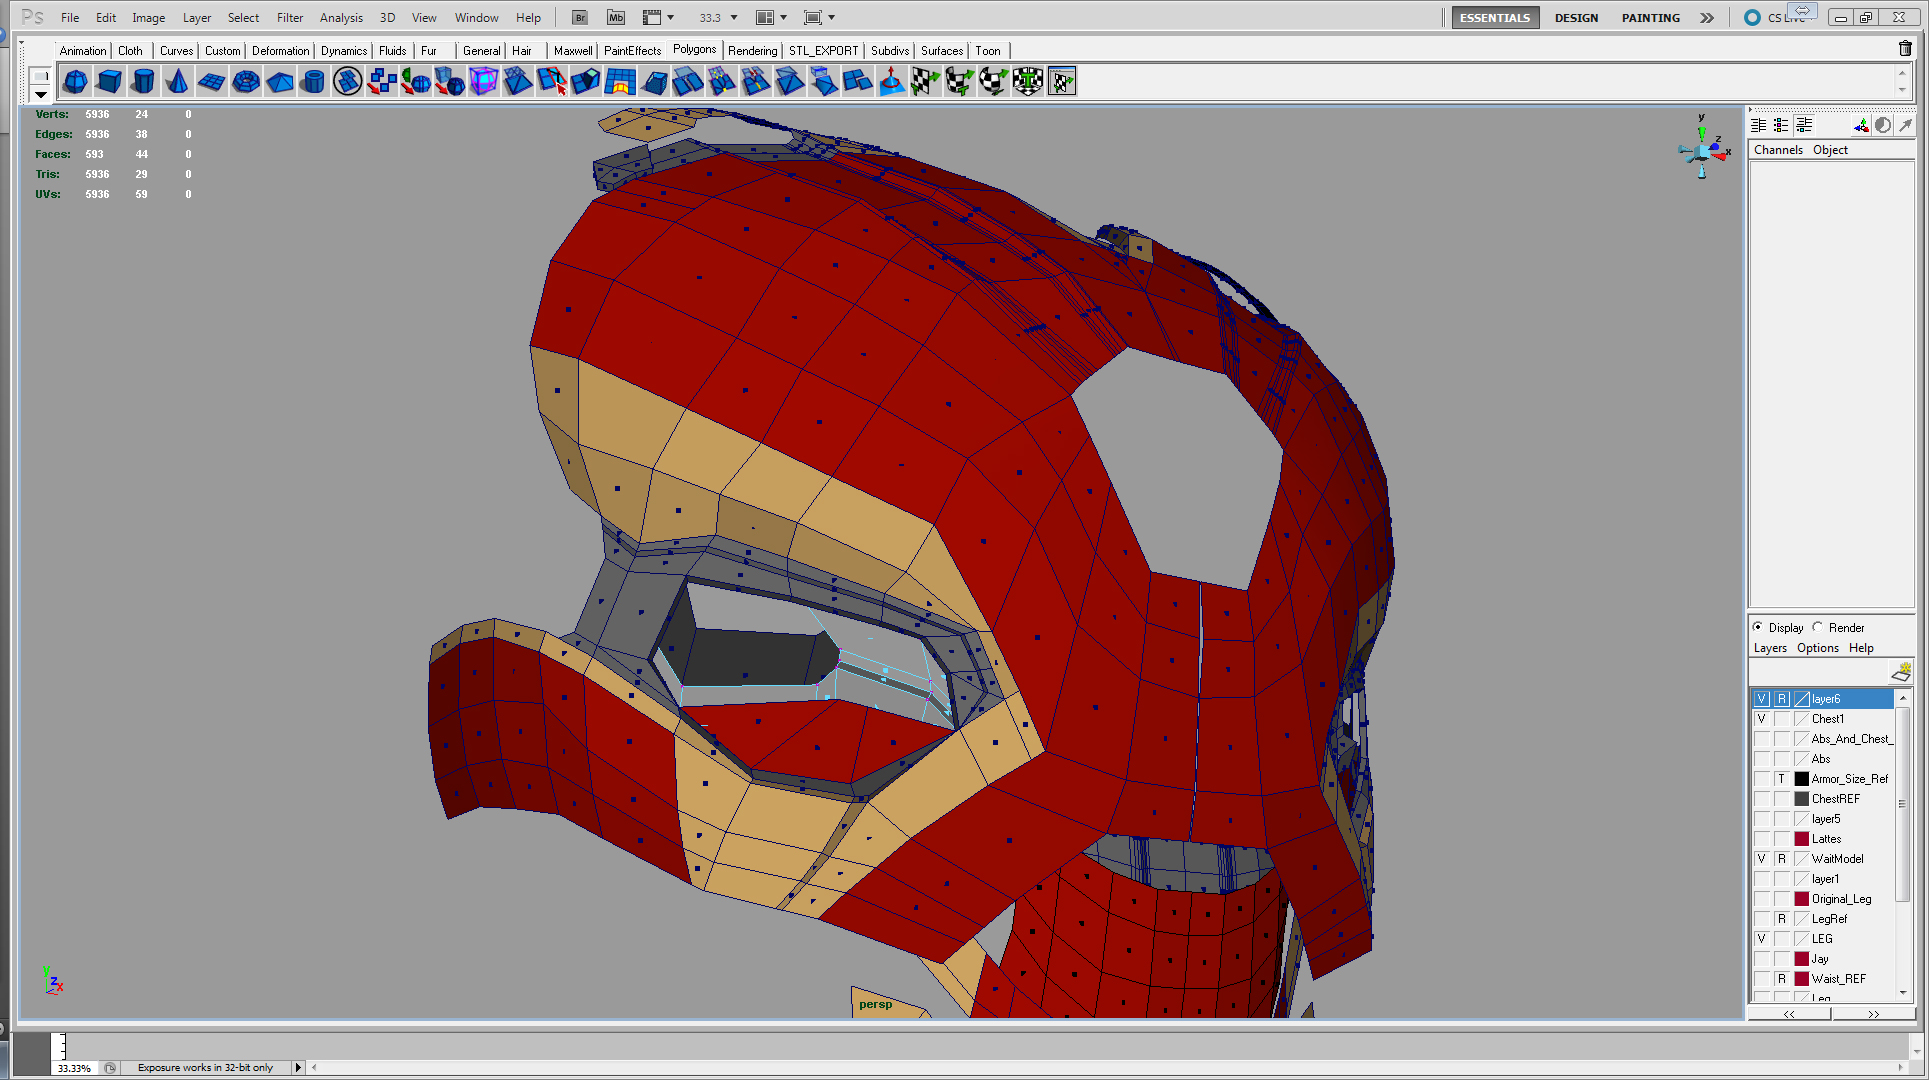Select the ESSENTIALS workspace button

point(1494,17)
